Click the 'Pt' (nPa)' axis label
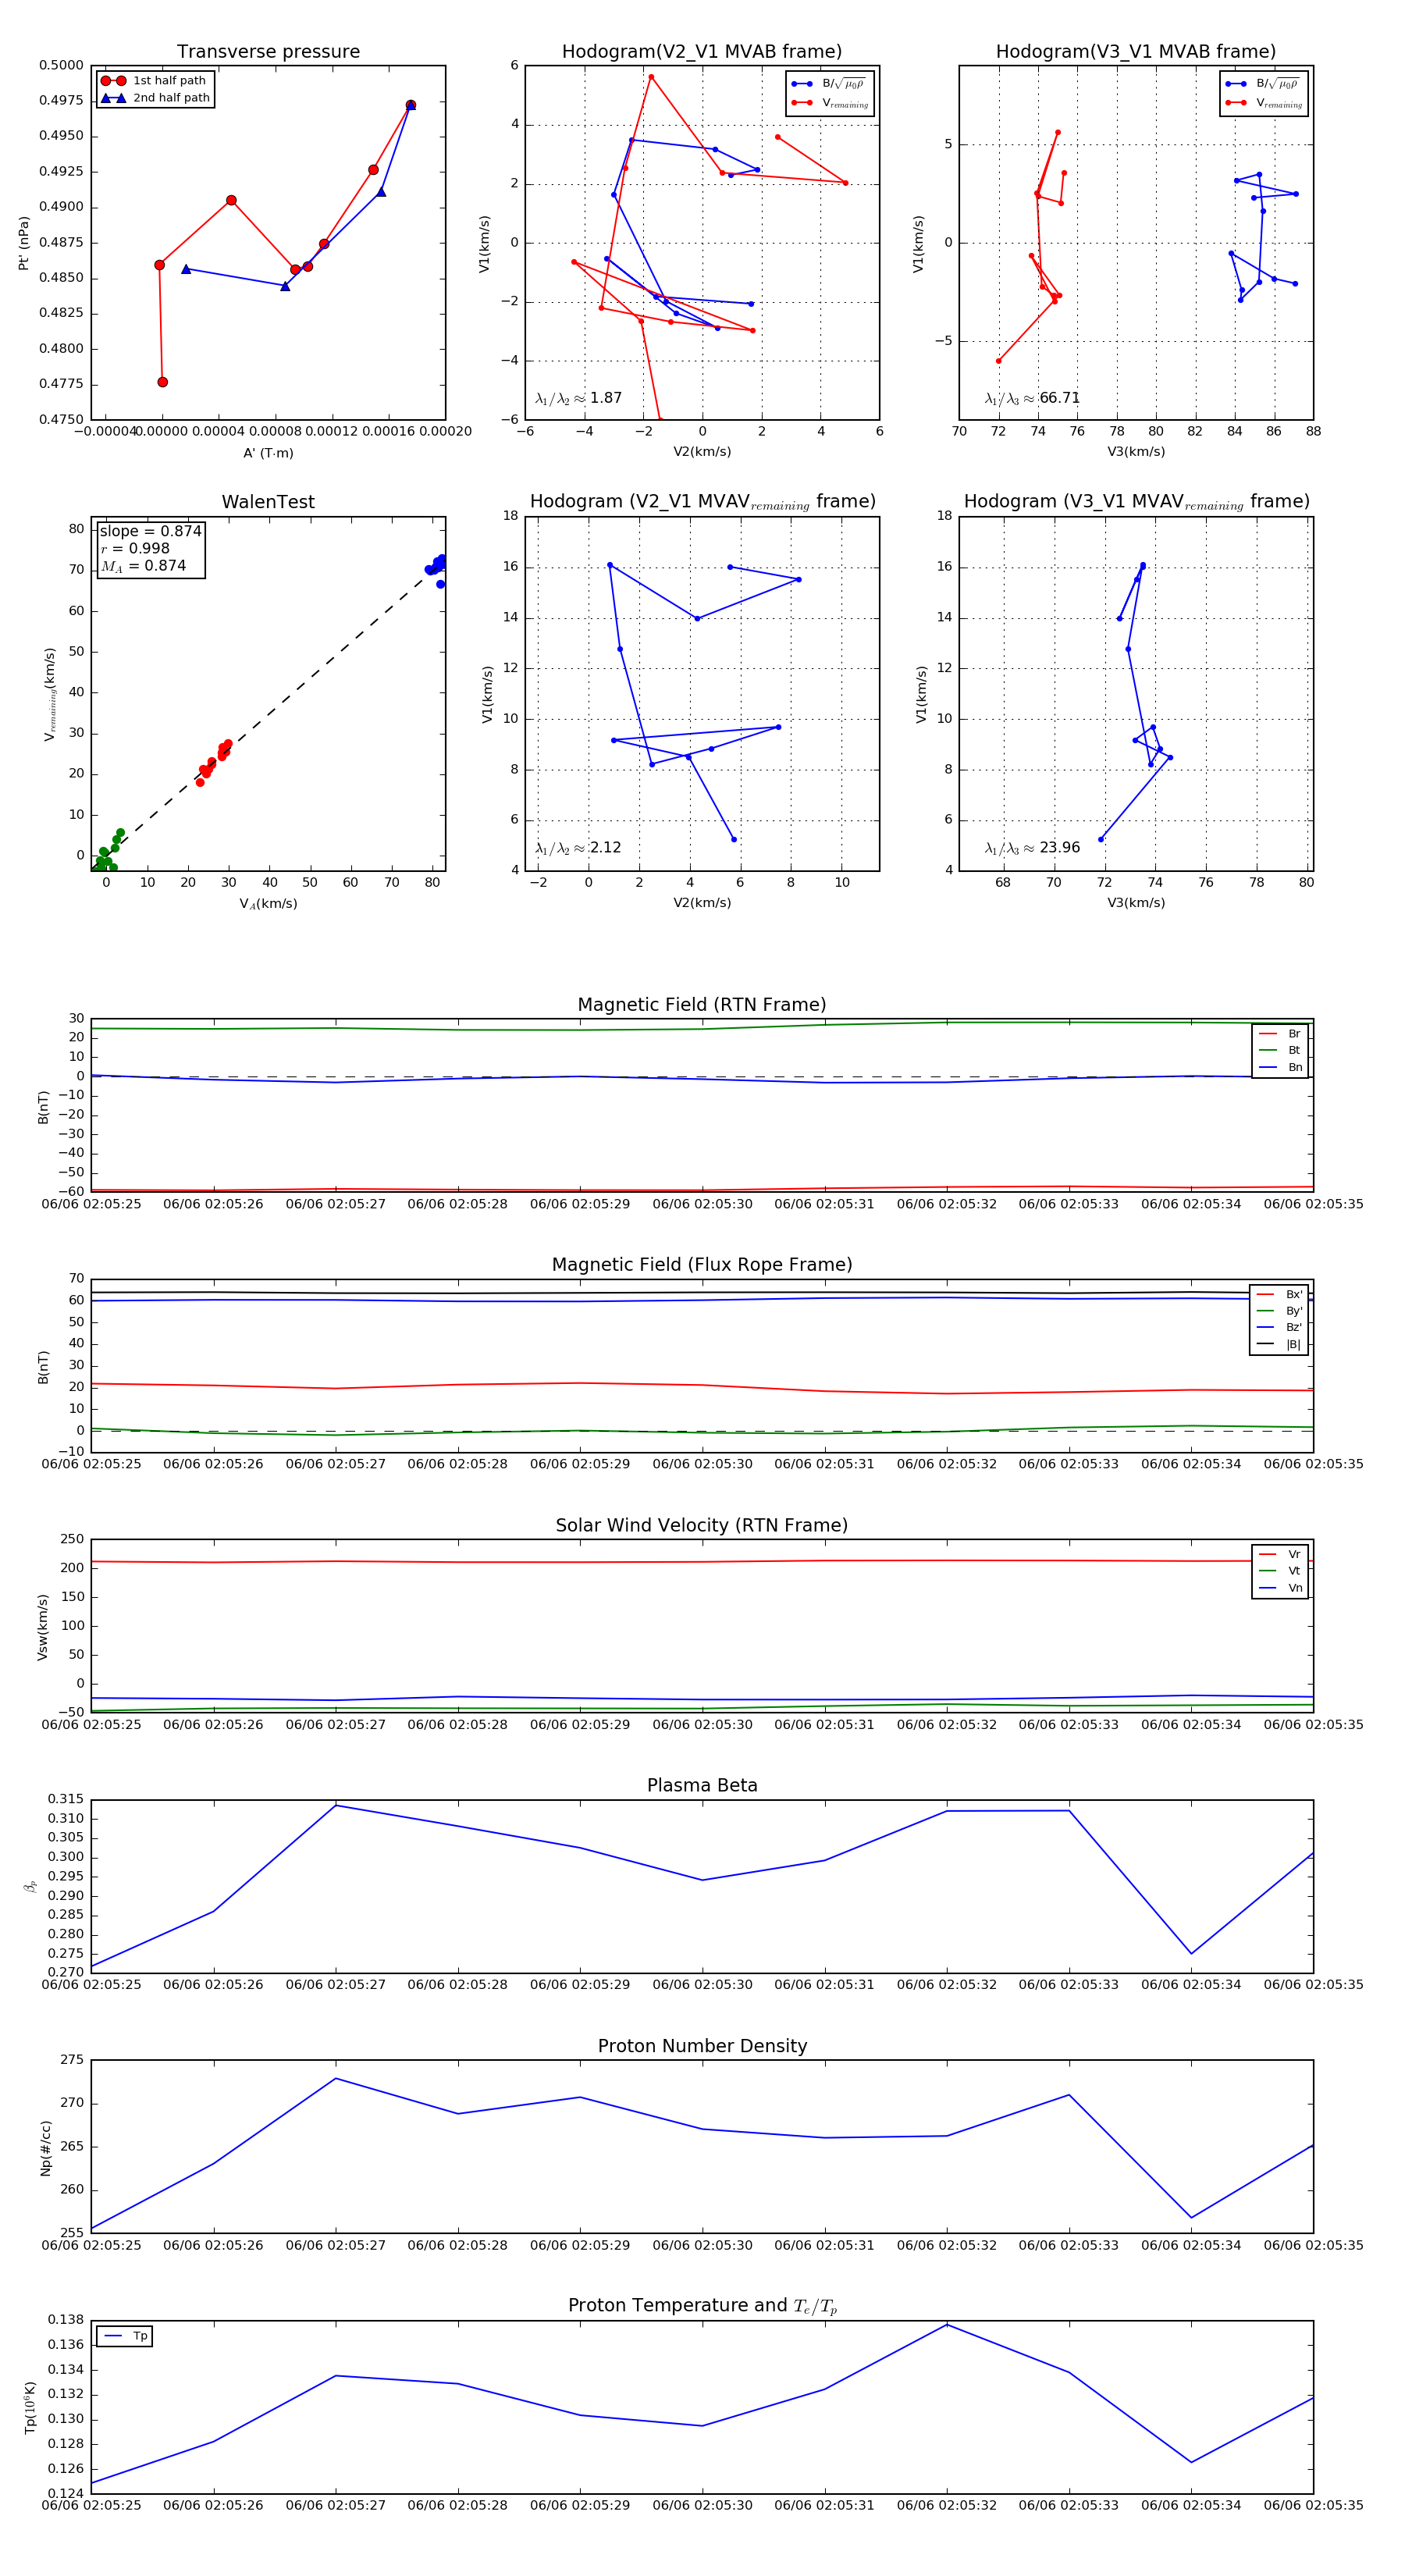 (x=24, y=243)
